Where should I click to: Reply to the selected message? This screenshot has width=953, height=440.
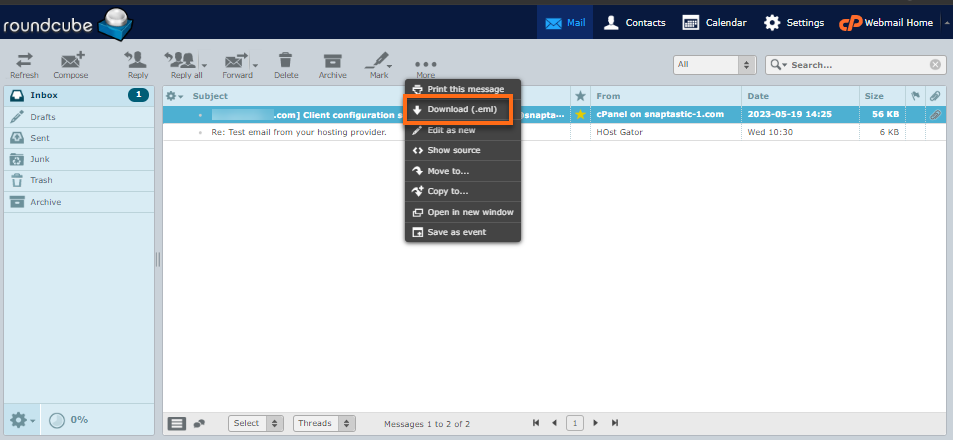coord(137,65)
